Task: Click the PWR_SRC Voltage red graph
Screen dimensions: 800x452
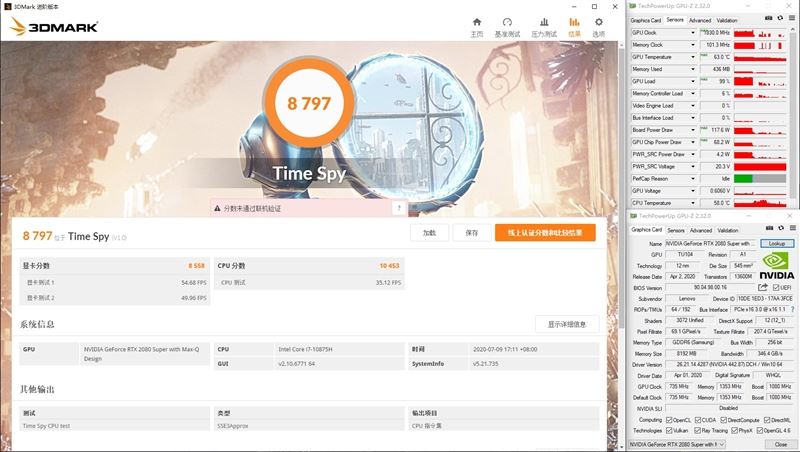Action: [760, 166]
